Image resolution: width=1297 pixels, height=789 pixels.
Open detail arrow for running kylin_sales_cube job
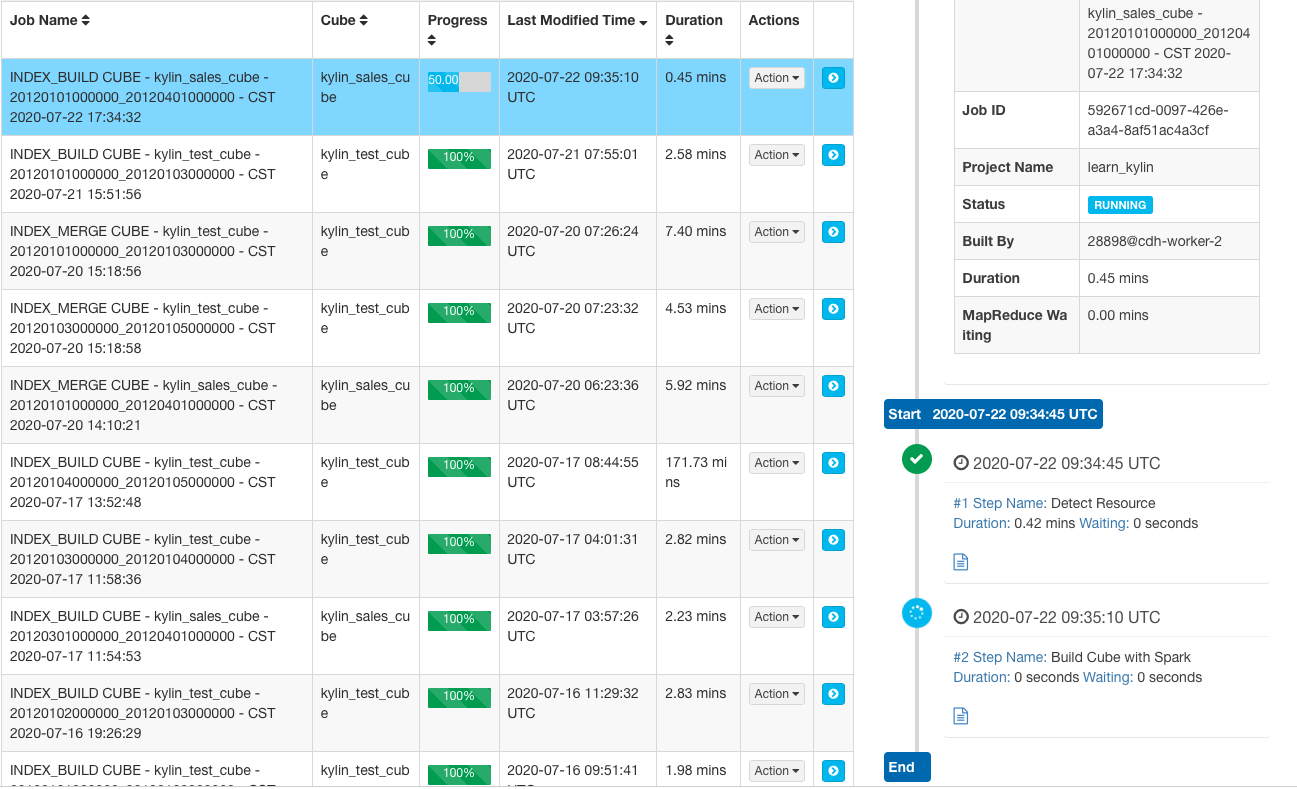pos(833,78)
